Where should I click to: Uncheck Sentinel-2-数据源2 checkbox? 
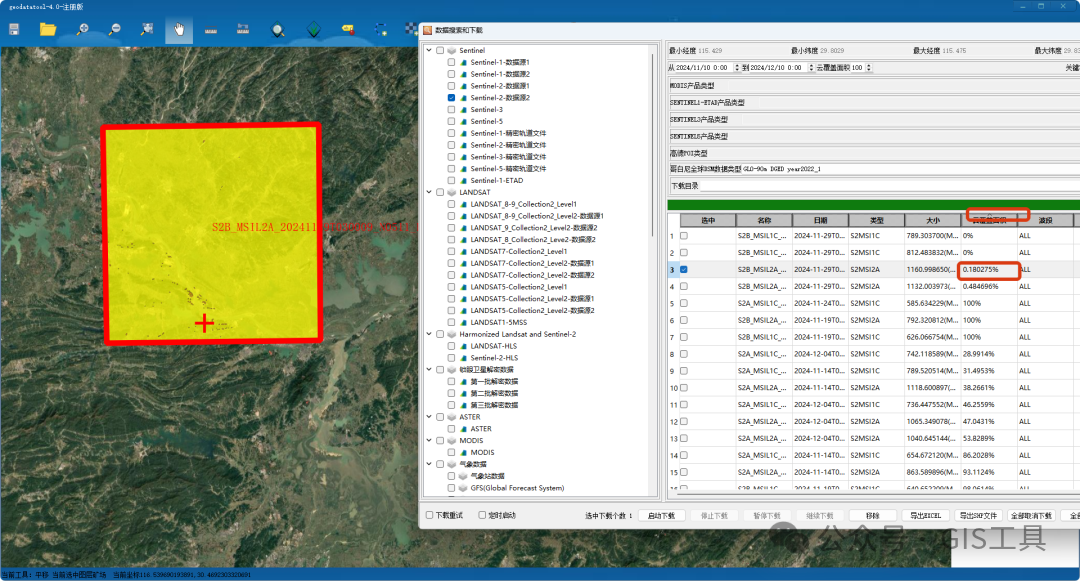[x=451, y=98]
